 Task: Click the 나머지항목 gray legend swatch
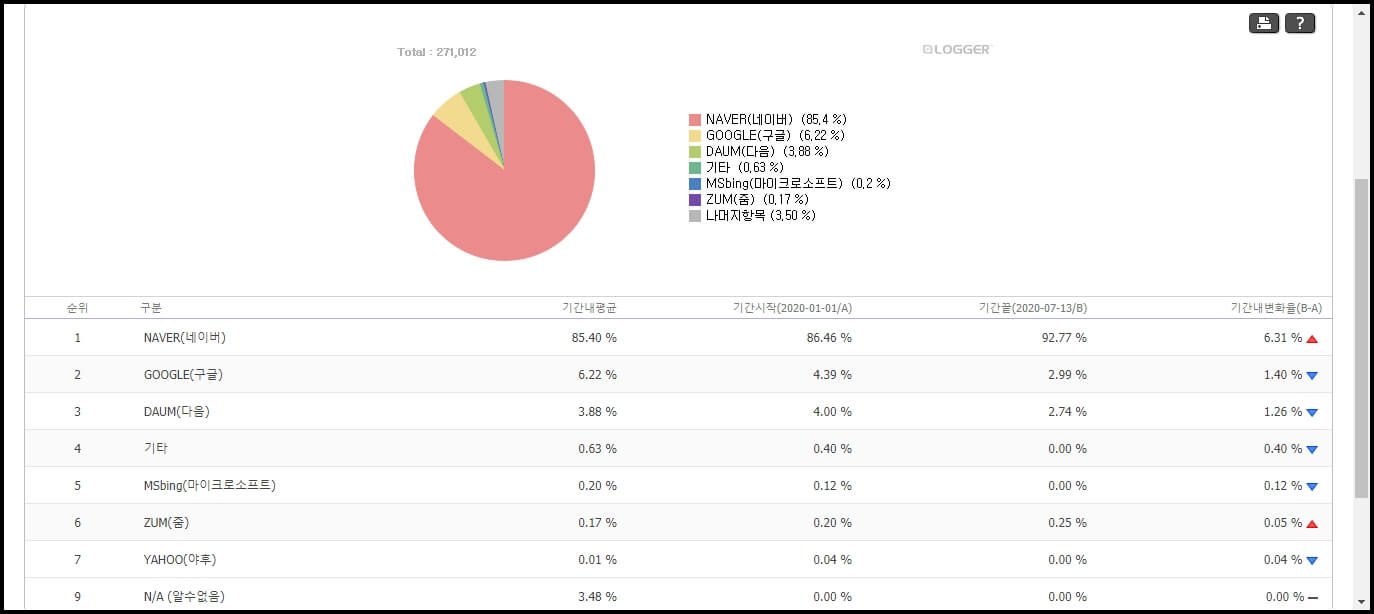coord(695,216)
